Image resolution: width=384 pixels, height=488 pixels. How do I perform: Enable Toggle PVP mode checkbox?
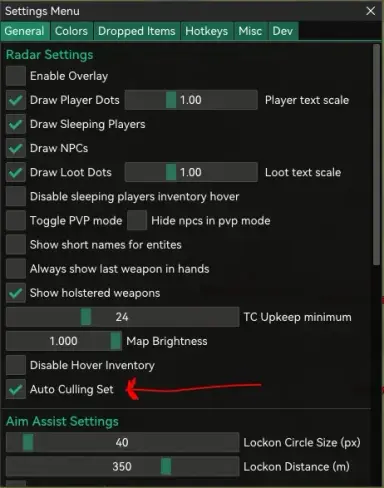16,221
